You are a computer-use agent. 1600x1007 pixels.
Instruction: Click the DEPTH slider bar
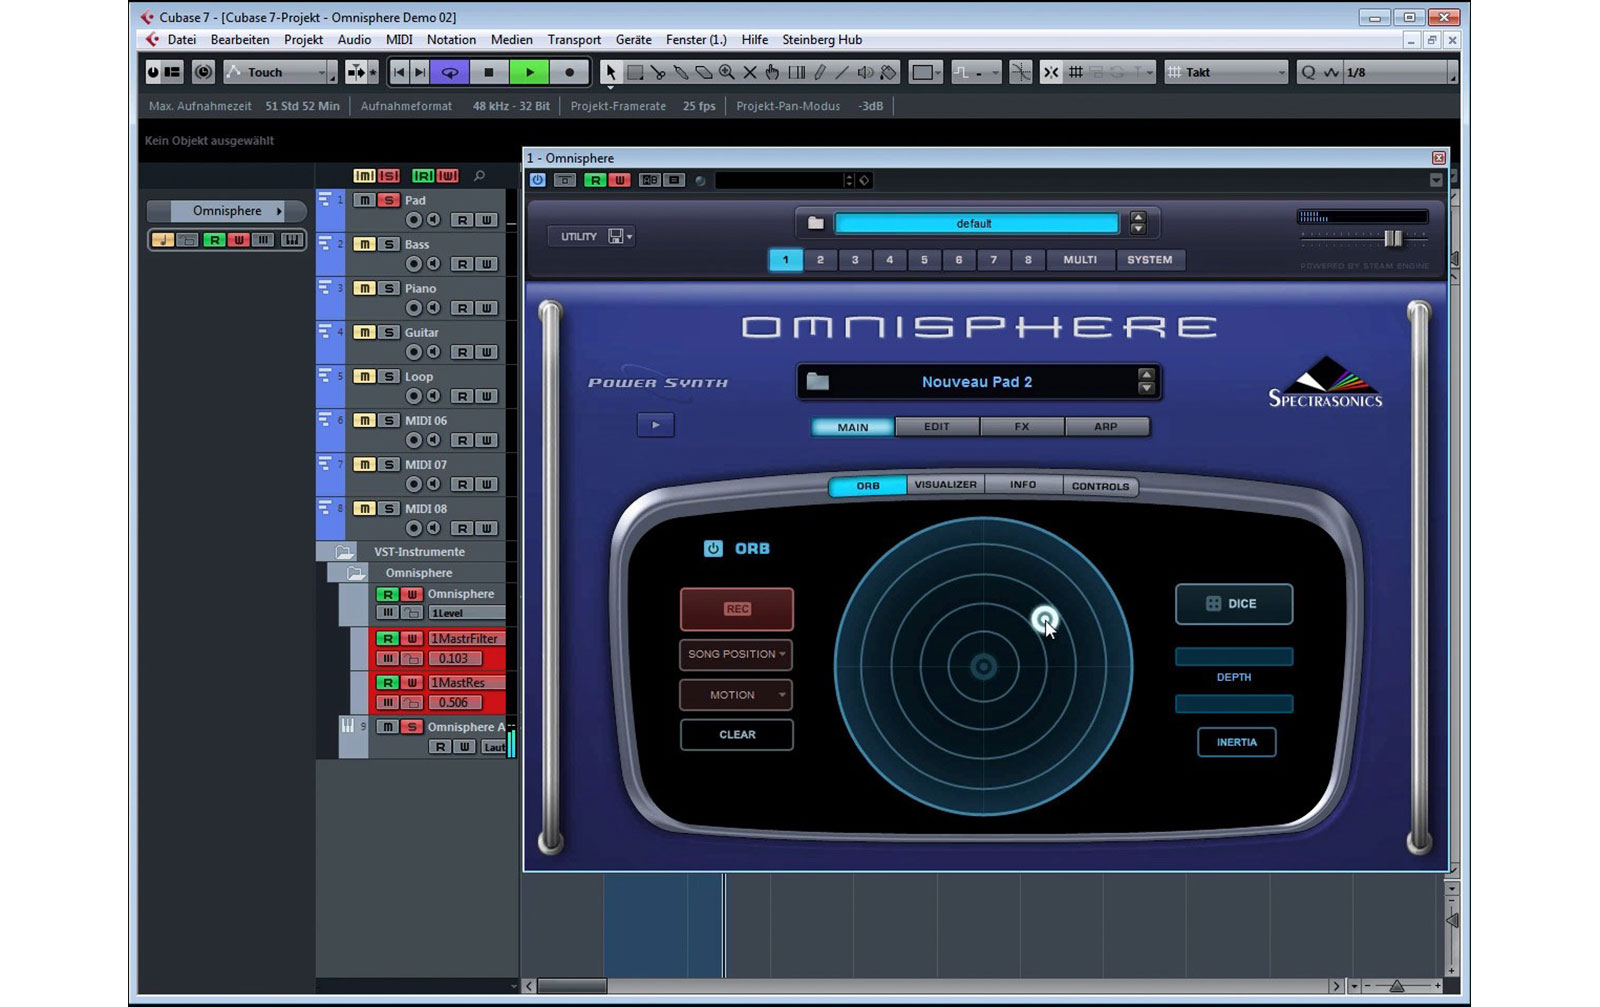pos(1233,657)
